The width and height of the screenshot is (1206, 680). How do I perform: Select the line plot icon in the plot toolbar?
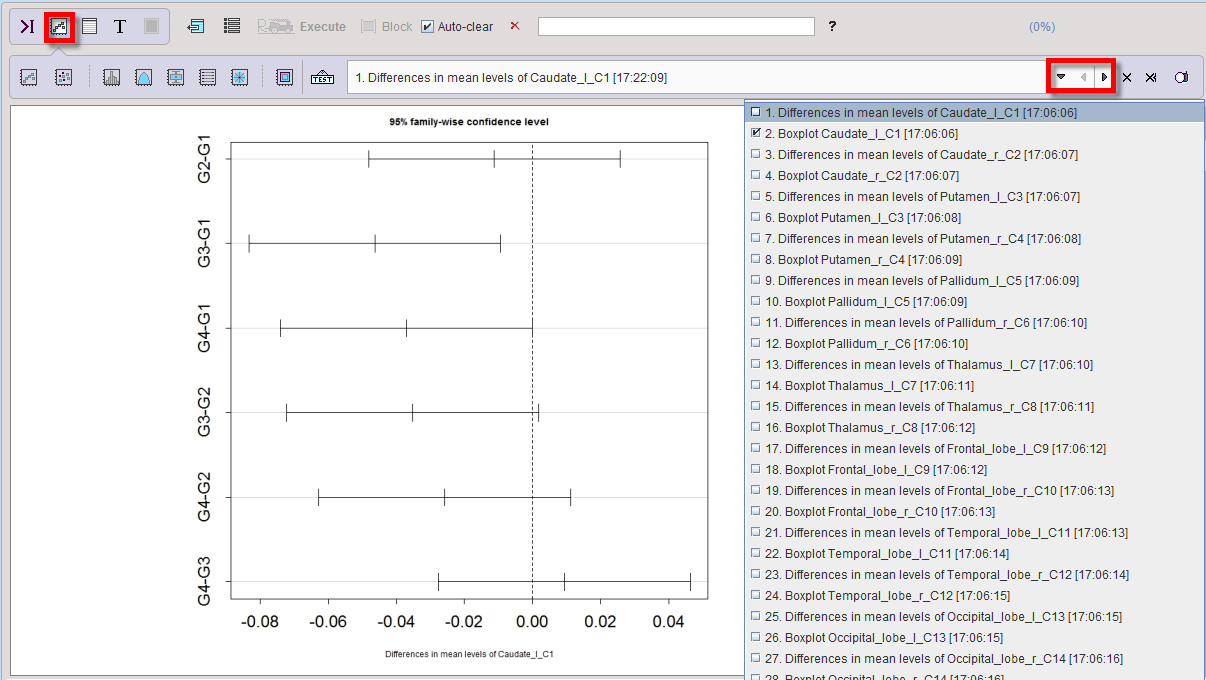click(x=29, y=77)
